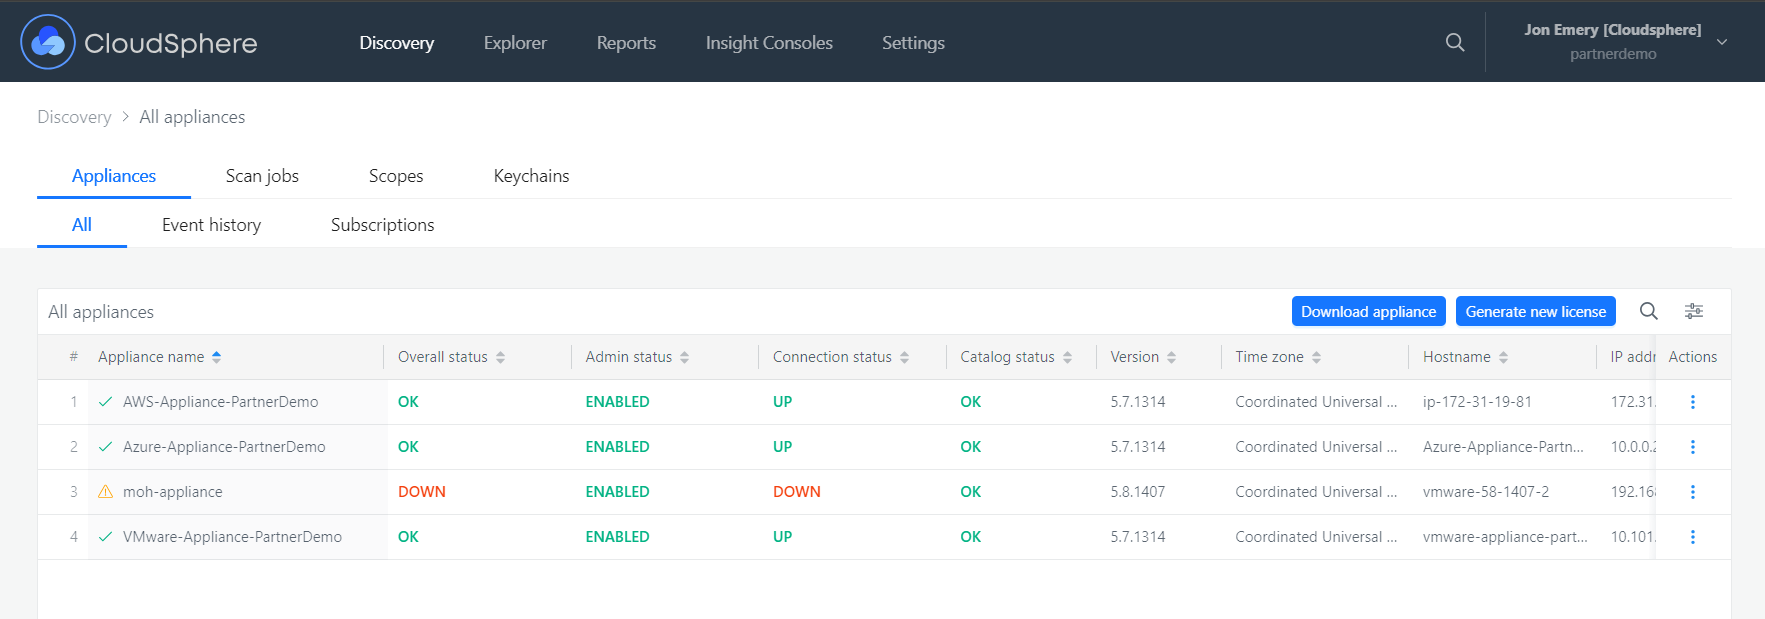
Task: Switch to the Appliances tab
Action: click(114, 176)
